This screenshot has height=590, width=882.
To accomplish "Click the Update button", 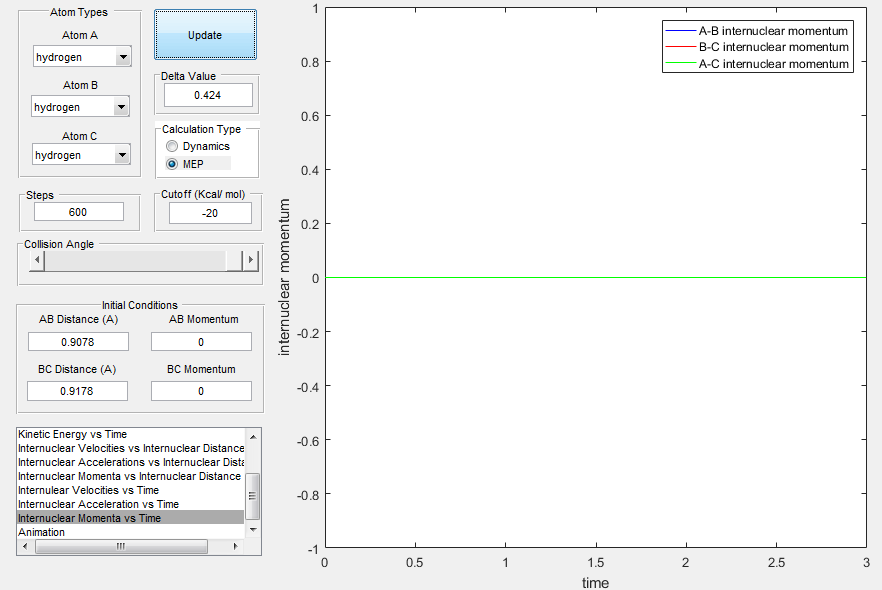I will [x=205, y=35].
